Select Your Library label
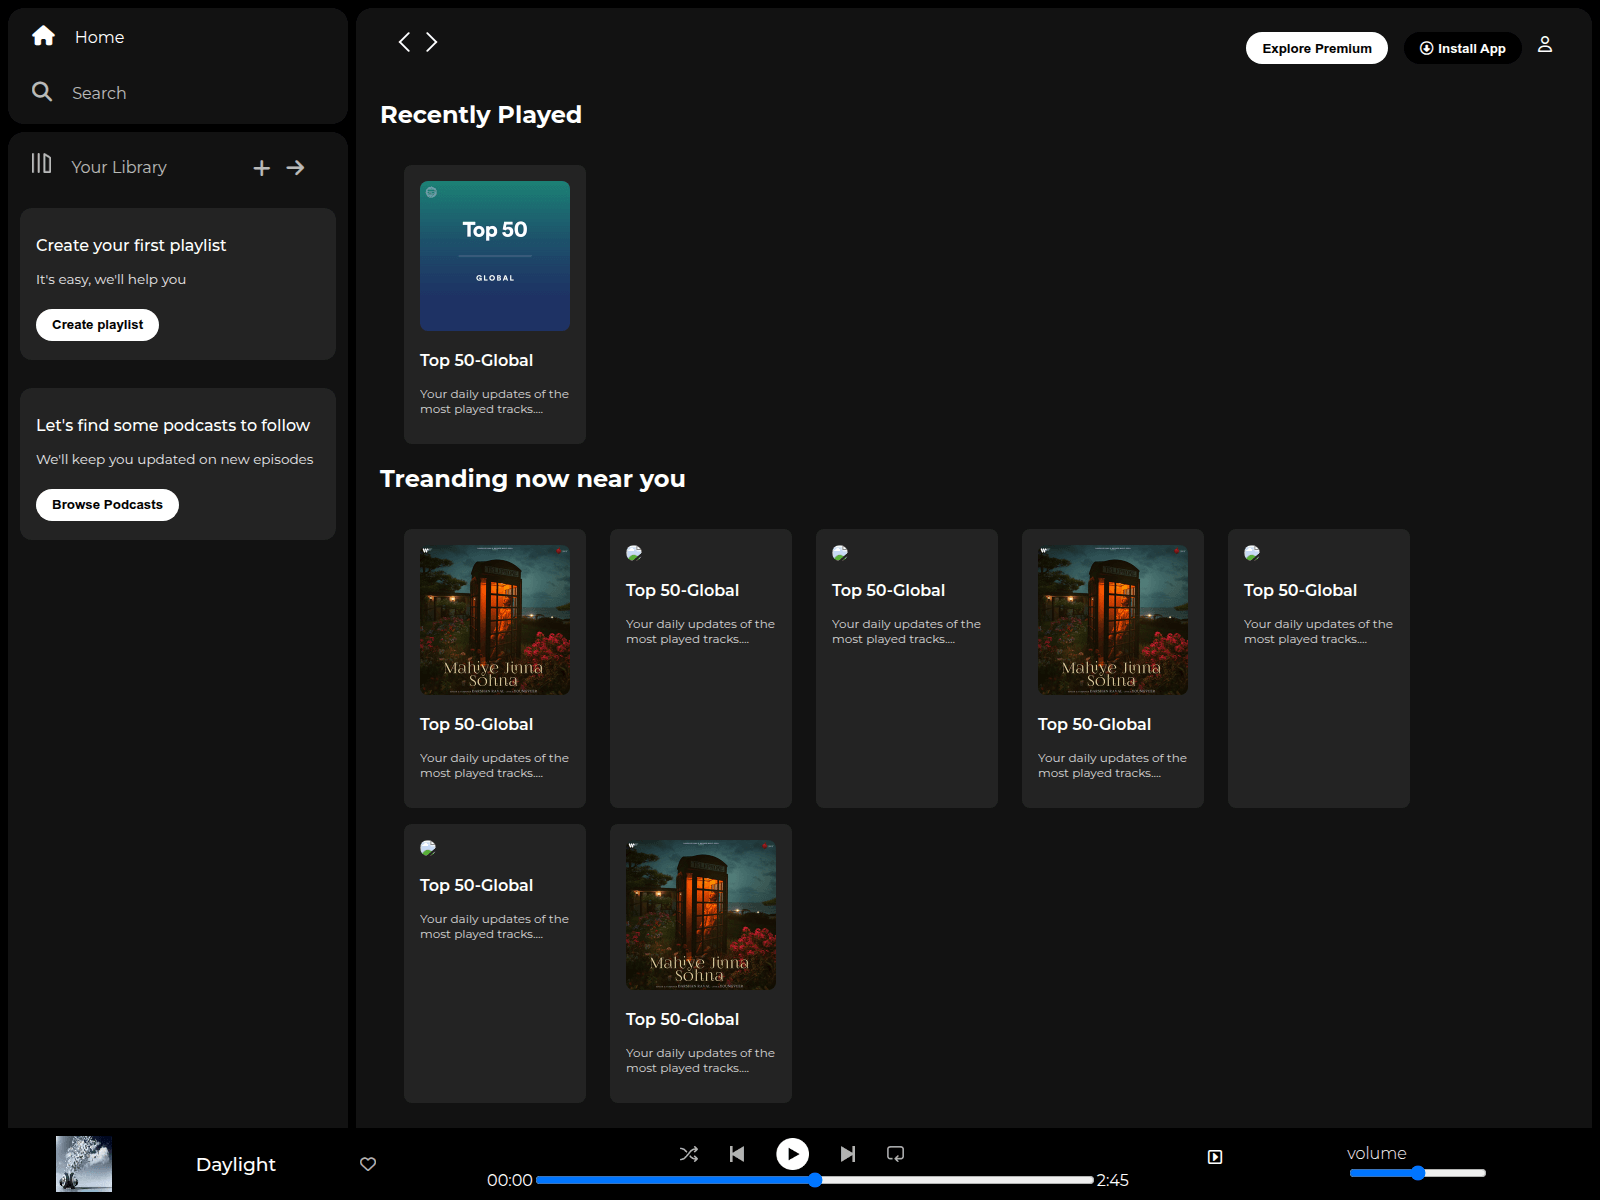The height and width of the screenshot is (1200, 1600). click(x=119, y=167)
